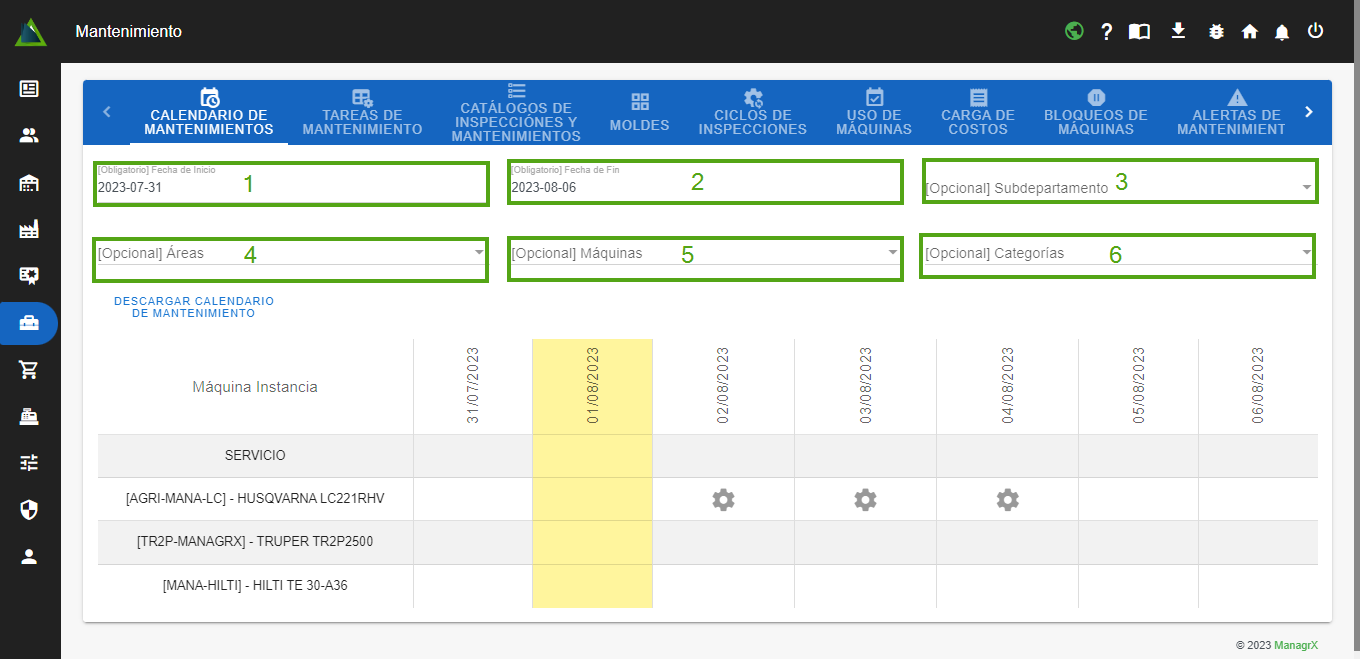Viewport: 1360px width, 659px height.
Task: Click the bug report icon
Action: coord(1216,31)
